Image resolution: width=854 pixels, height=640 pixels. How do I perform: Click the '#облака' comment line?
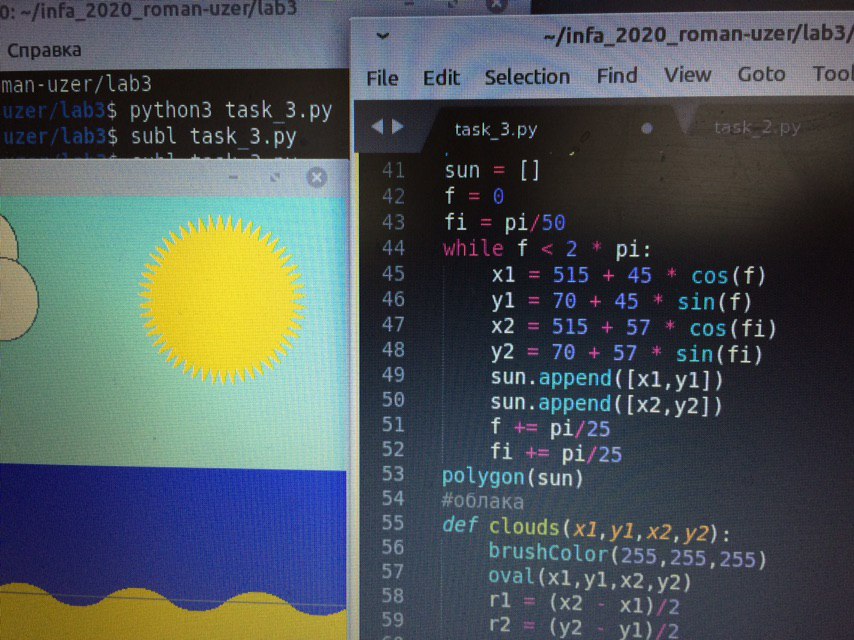point(483,501)
